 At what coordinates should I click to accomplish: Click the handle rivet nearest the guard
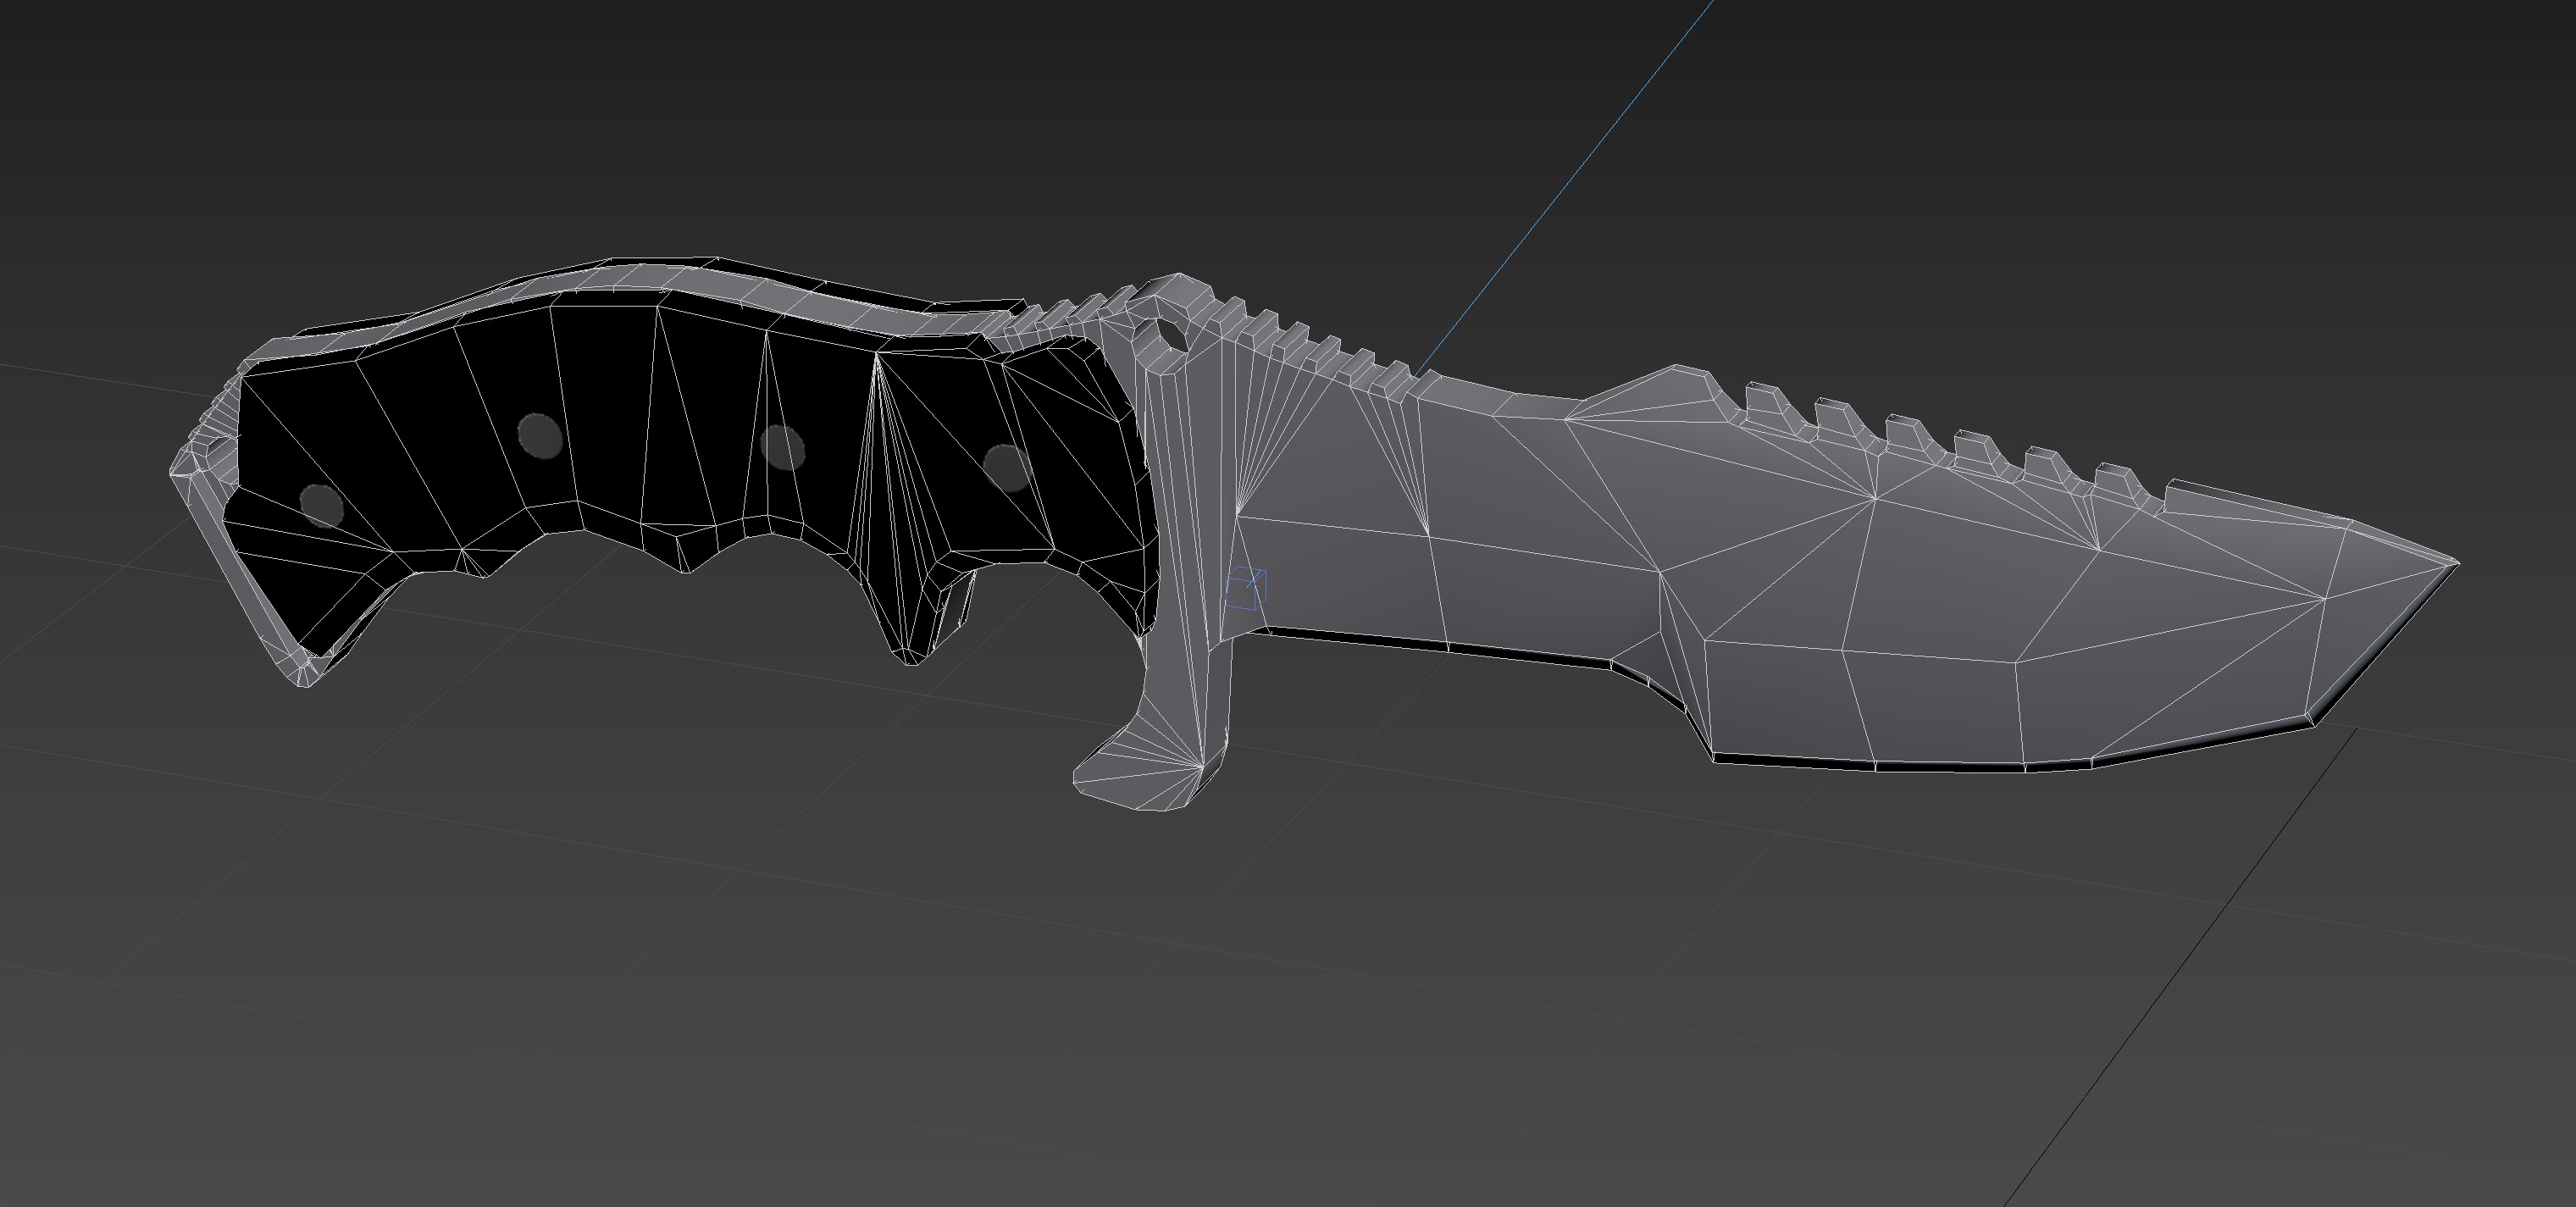[x=1006, y=468]
